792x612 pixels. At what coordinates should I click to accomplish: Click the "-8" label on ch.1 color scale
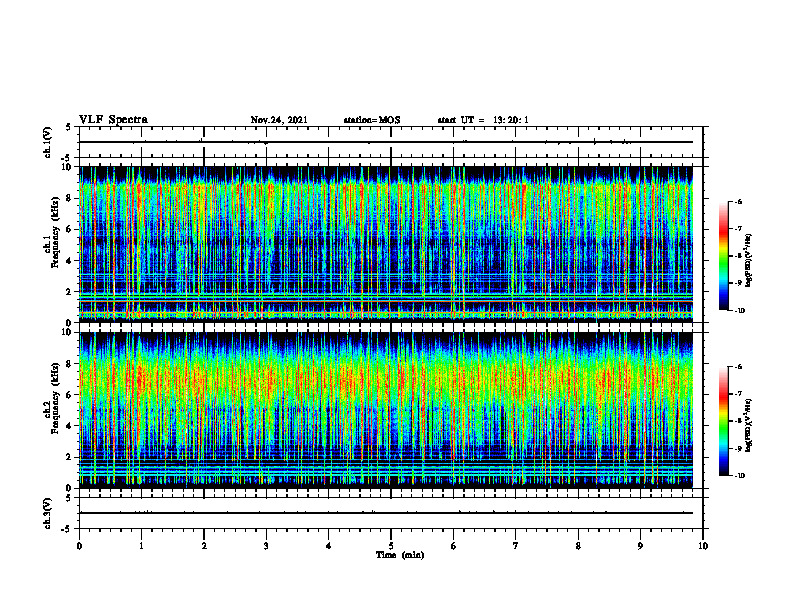point(738,256)
